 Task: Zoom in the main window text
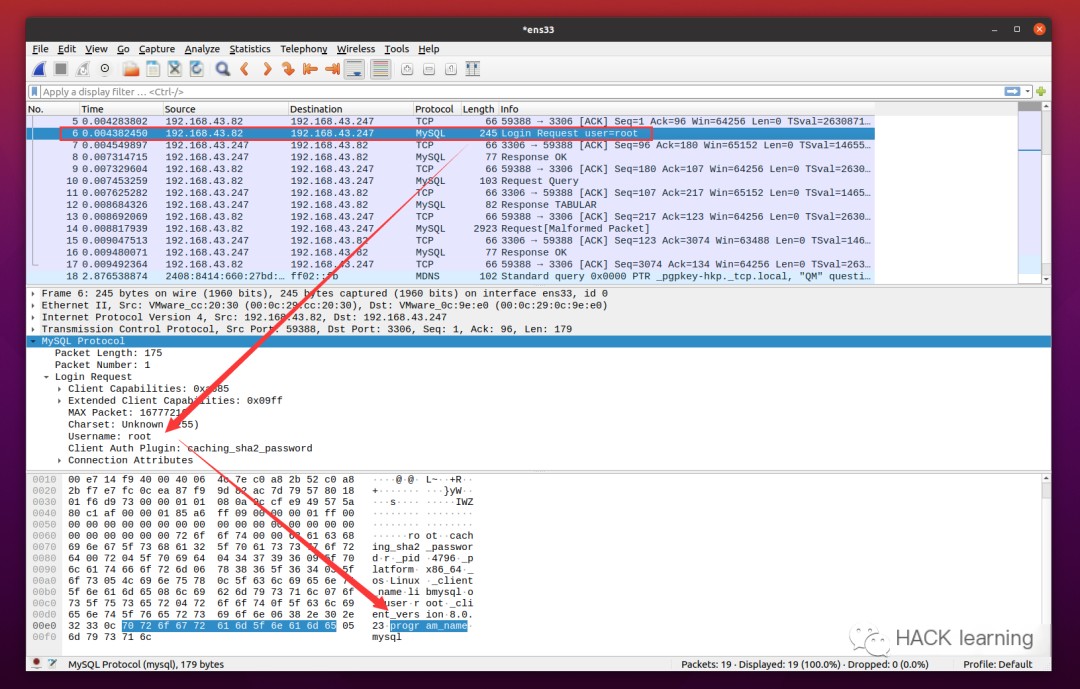(407, 69)
